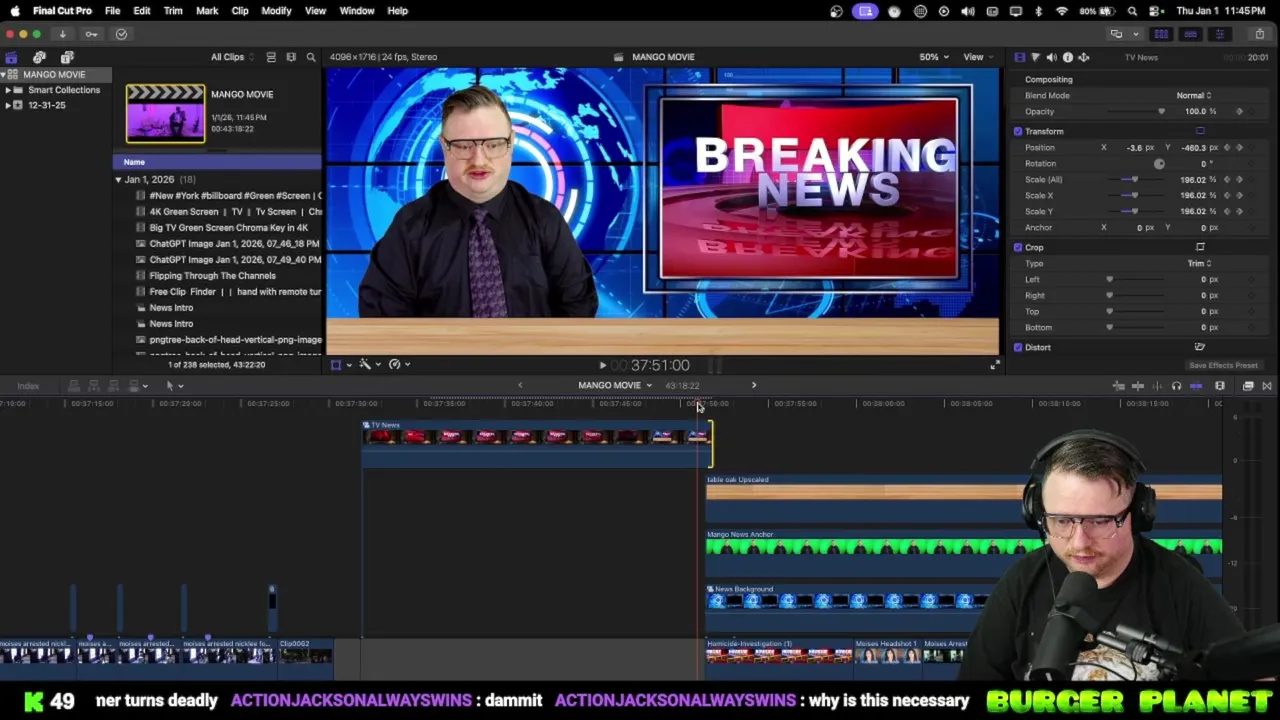Open the Crop Type Trim dropdown
This screenshot has height=720, width=1280.
pyautogui.click(x=1199, y=263)
